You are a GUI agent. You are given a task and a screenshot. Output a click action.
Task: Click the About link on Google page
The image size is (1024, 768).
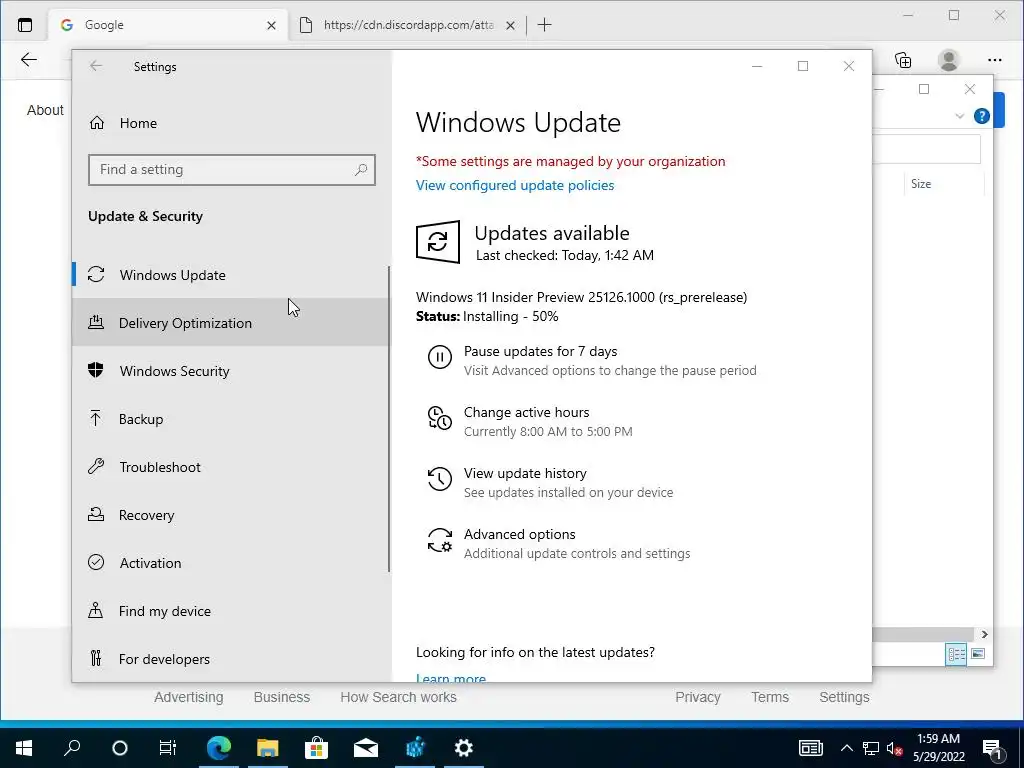[x=45, y=110]
